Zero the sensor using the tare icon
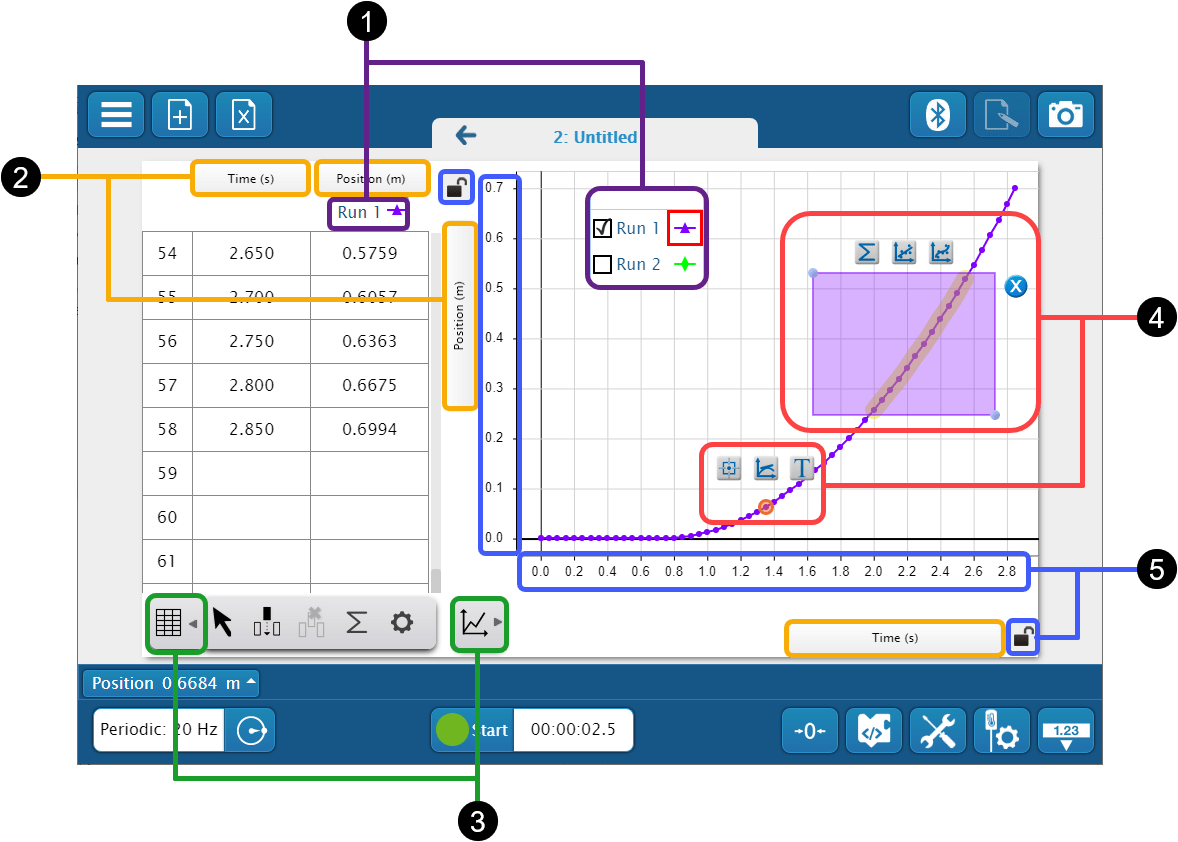The height and width of the screenshot is (842, 1178). [x=809, y=730]
